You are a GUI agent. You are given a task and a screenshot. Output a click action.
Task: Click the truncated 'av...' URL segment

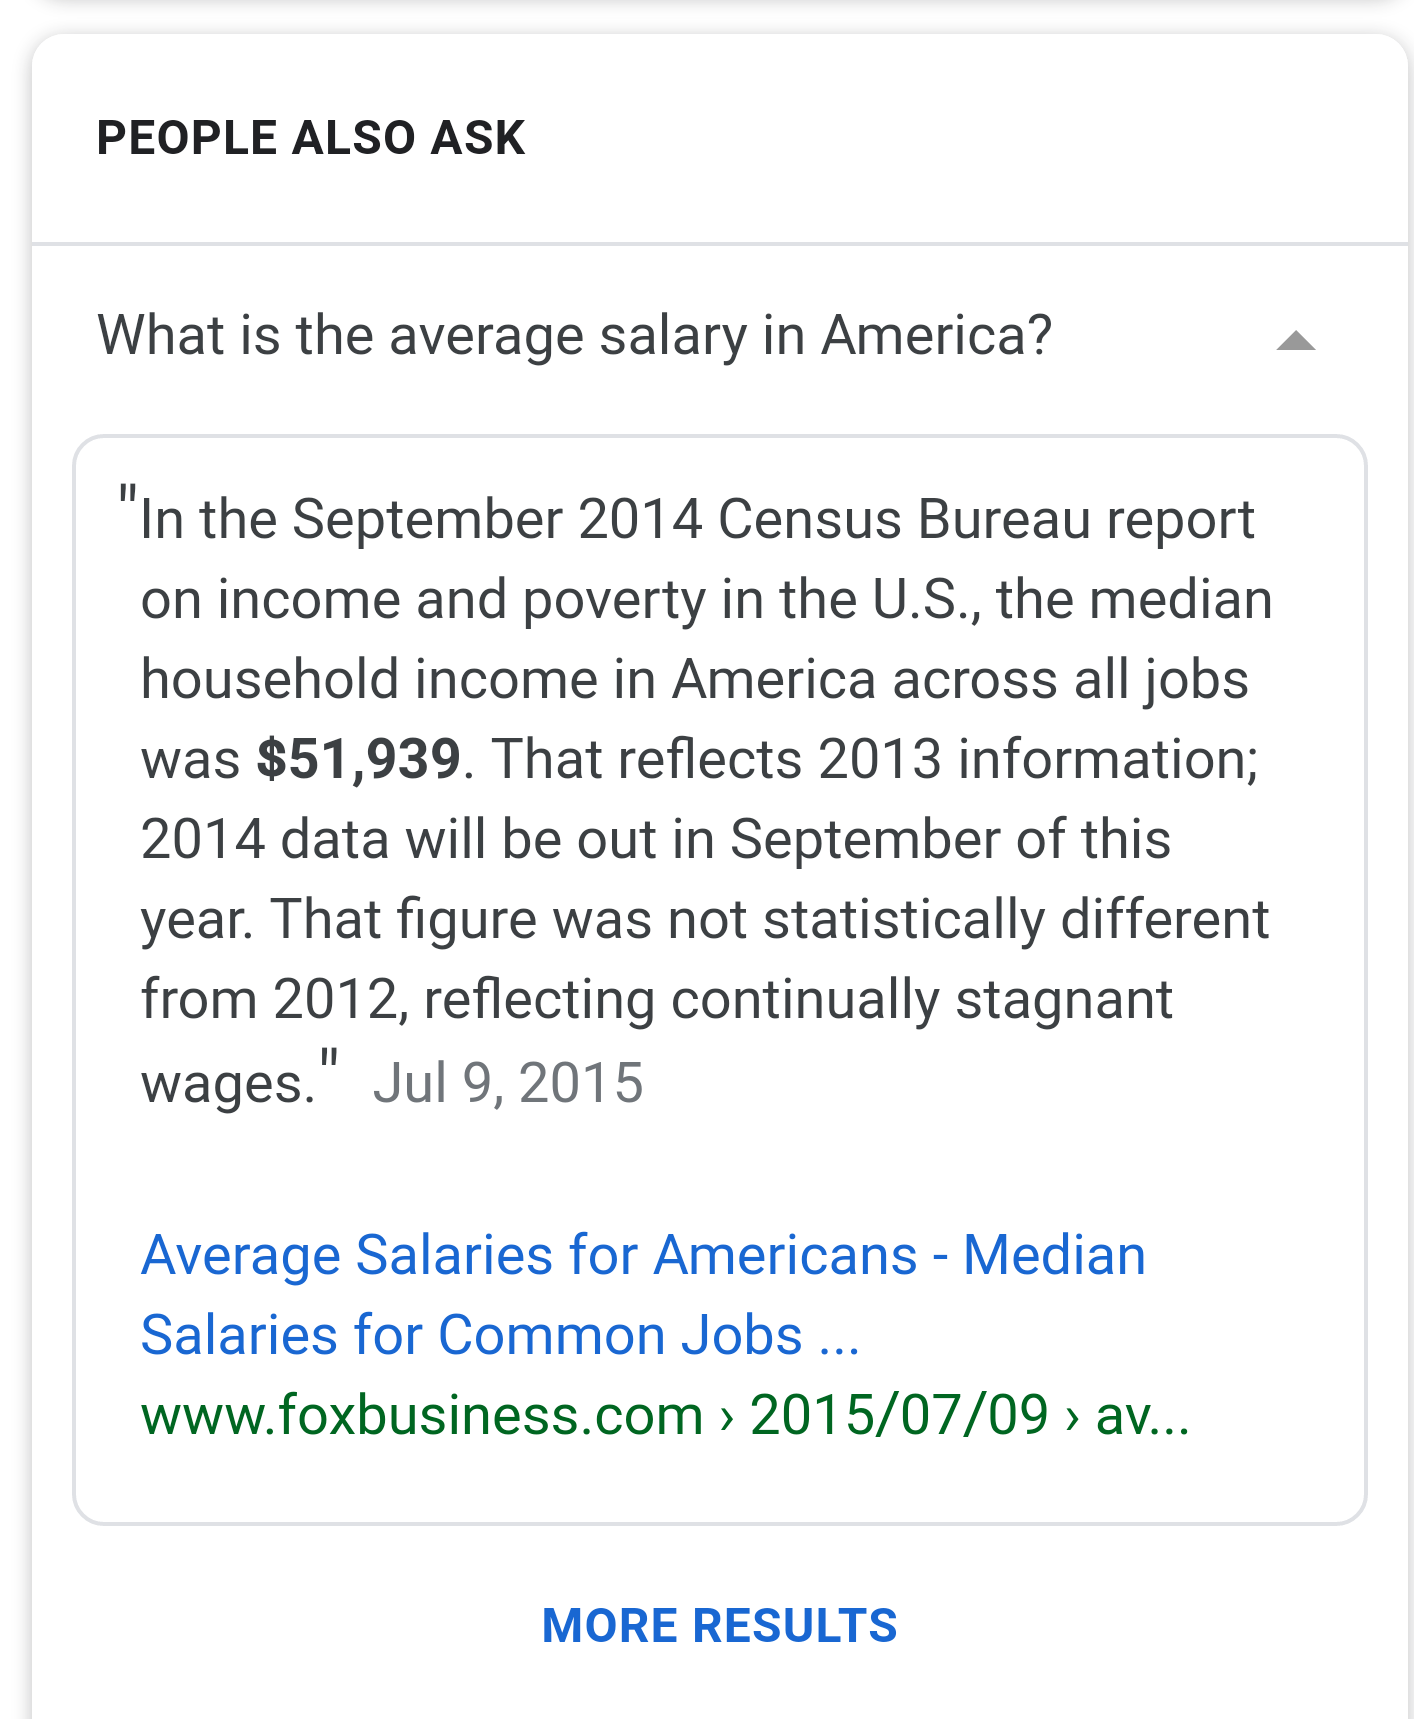(1142, 1415)
